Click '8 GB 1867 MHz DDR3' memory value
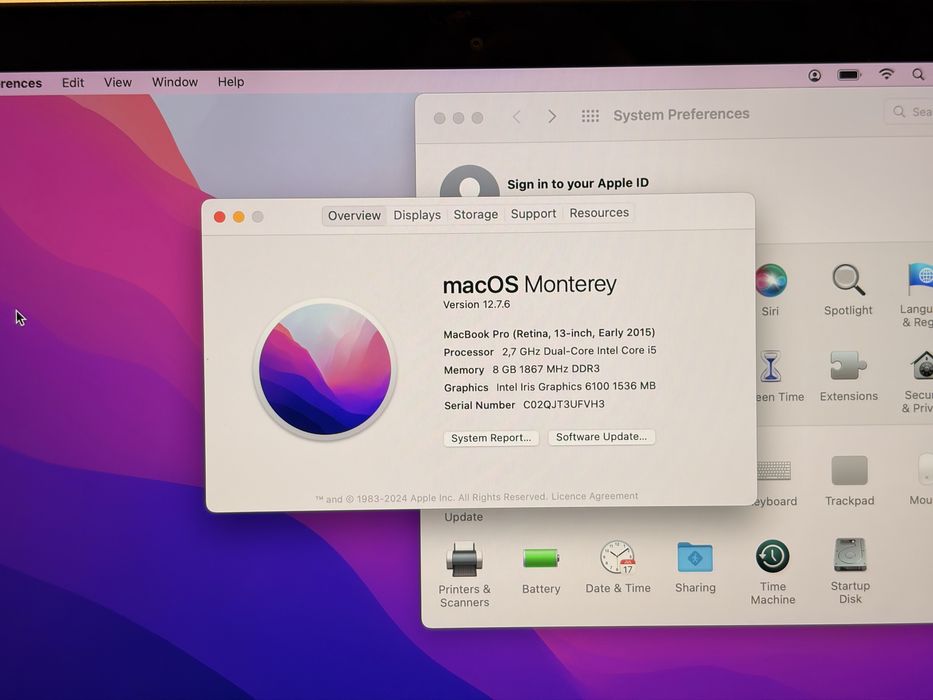Viewport: 933px width, 700px height. point(546,369)
